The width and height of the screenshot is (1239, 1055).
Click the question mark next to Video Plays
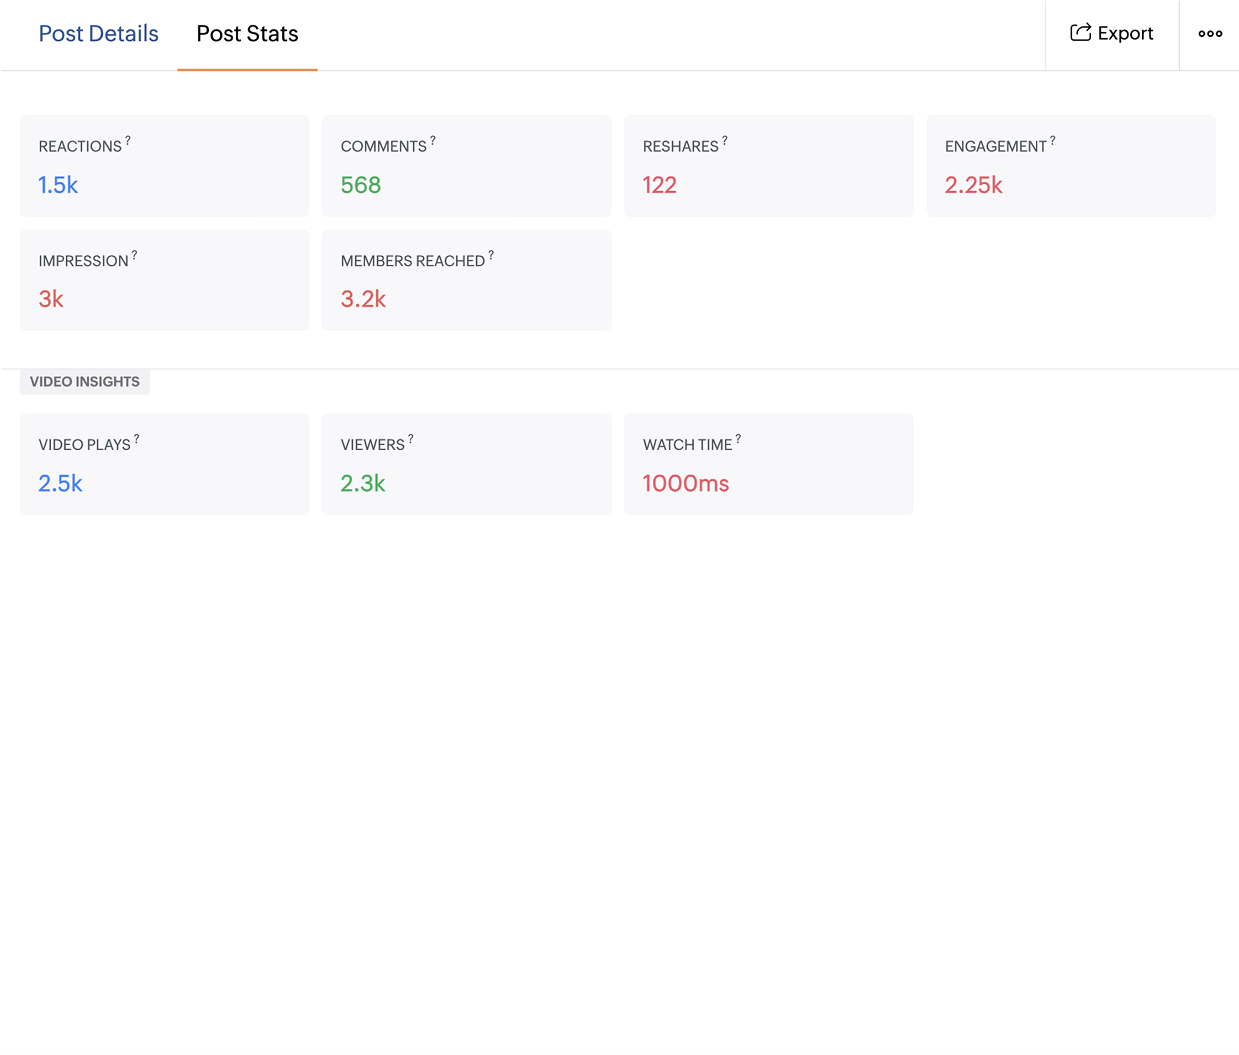tap(137, 439)
